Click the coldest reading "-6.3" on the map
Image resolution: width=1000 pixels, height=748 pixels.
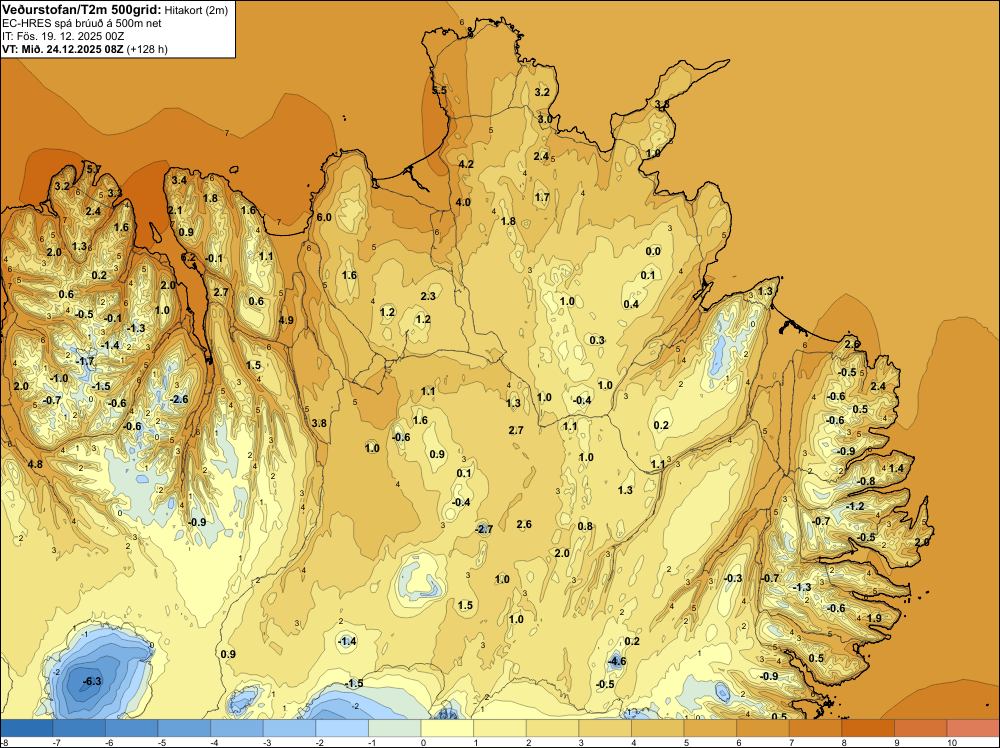tap(92, 681)
